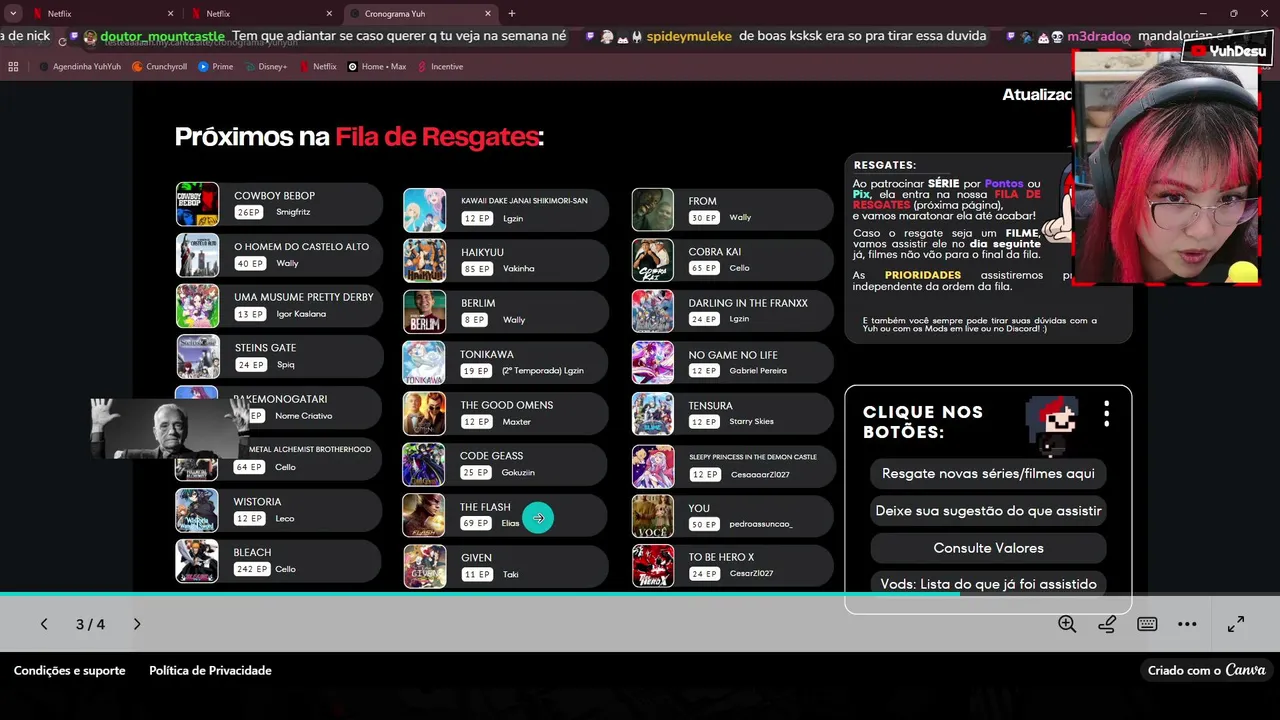Open the Home • Max bookmark
This screenshot has height=720, width=1280.
(x=377, y=67)
